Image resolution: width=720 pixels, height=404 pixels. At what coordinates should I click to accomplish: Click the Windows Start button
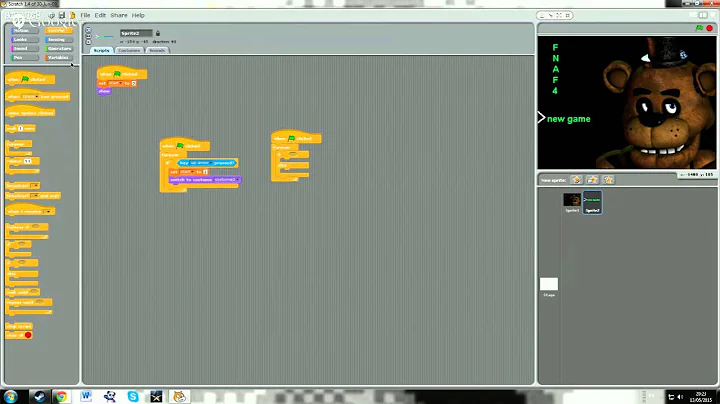tap(10, 396)
